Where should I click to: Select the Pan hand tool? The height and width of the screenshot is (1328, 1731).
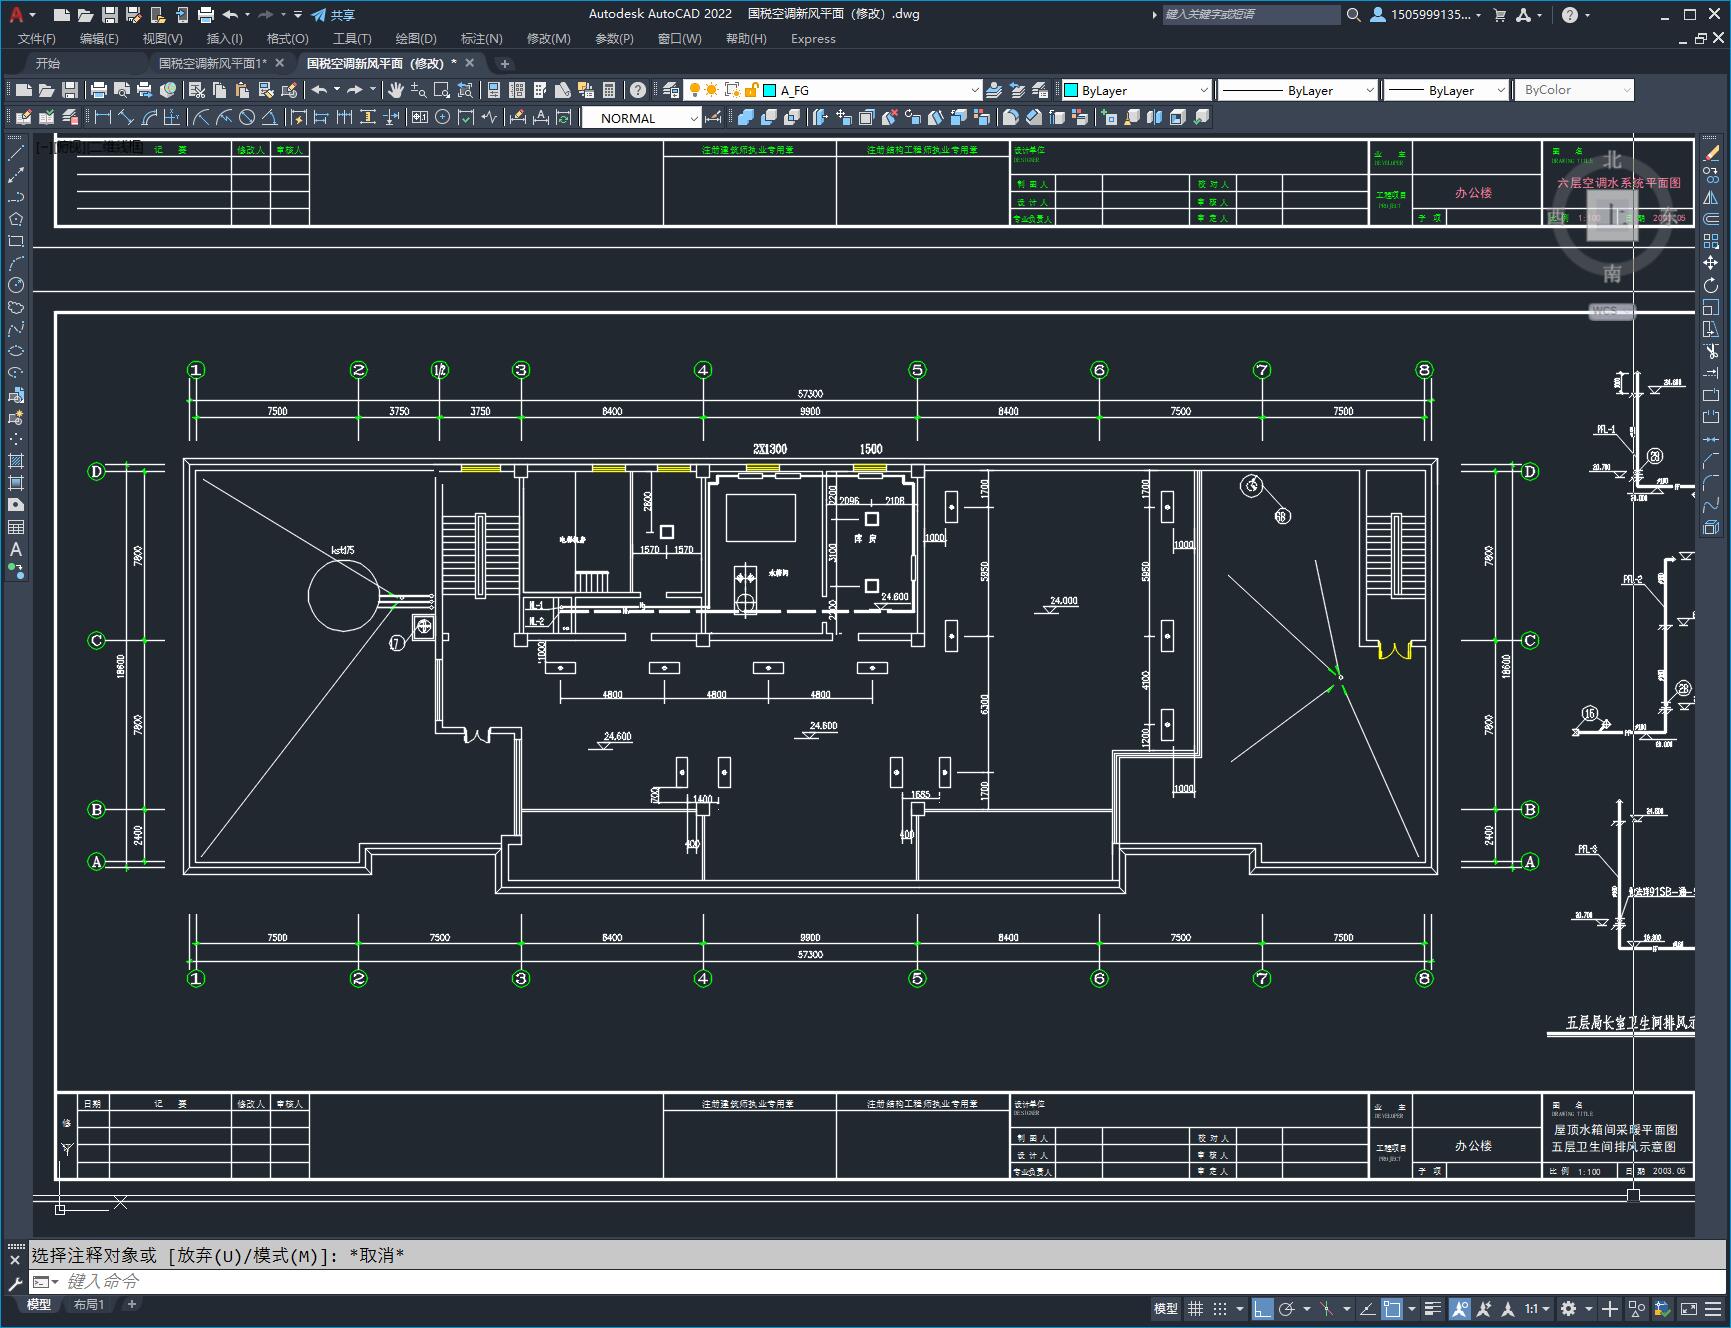396,90
